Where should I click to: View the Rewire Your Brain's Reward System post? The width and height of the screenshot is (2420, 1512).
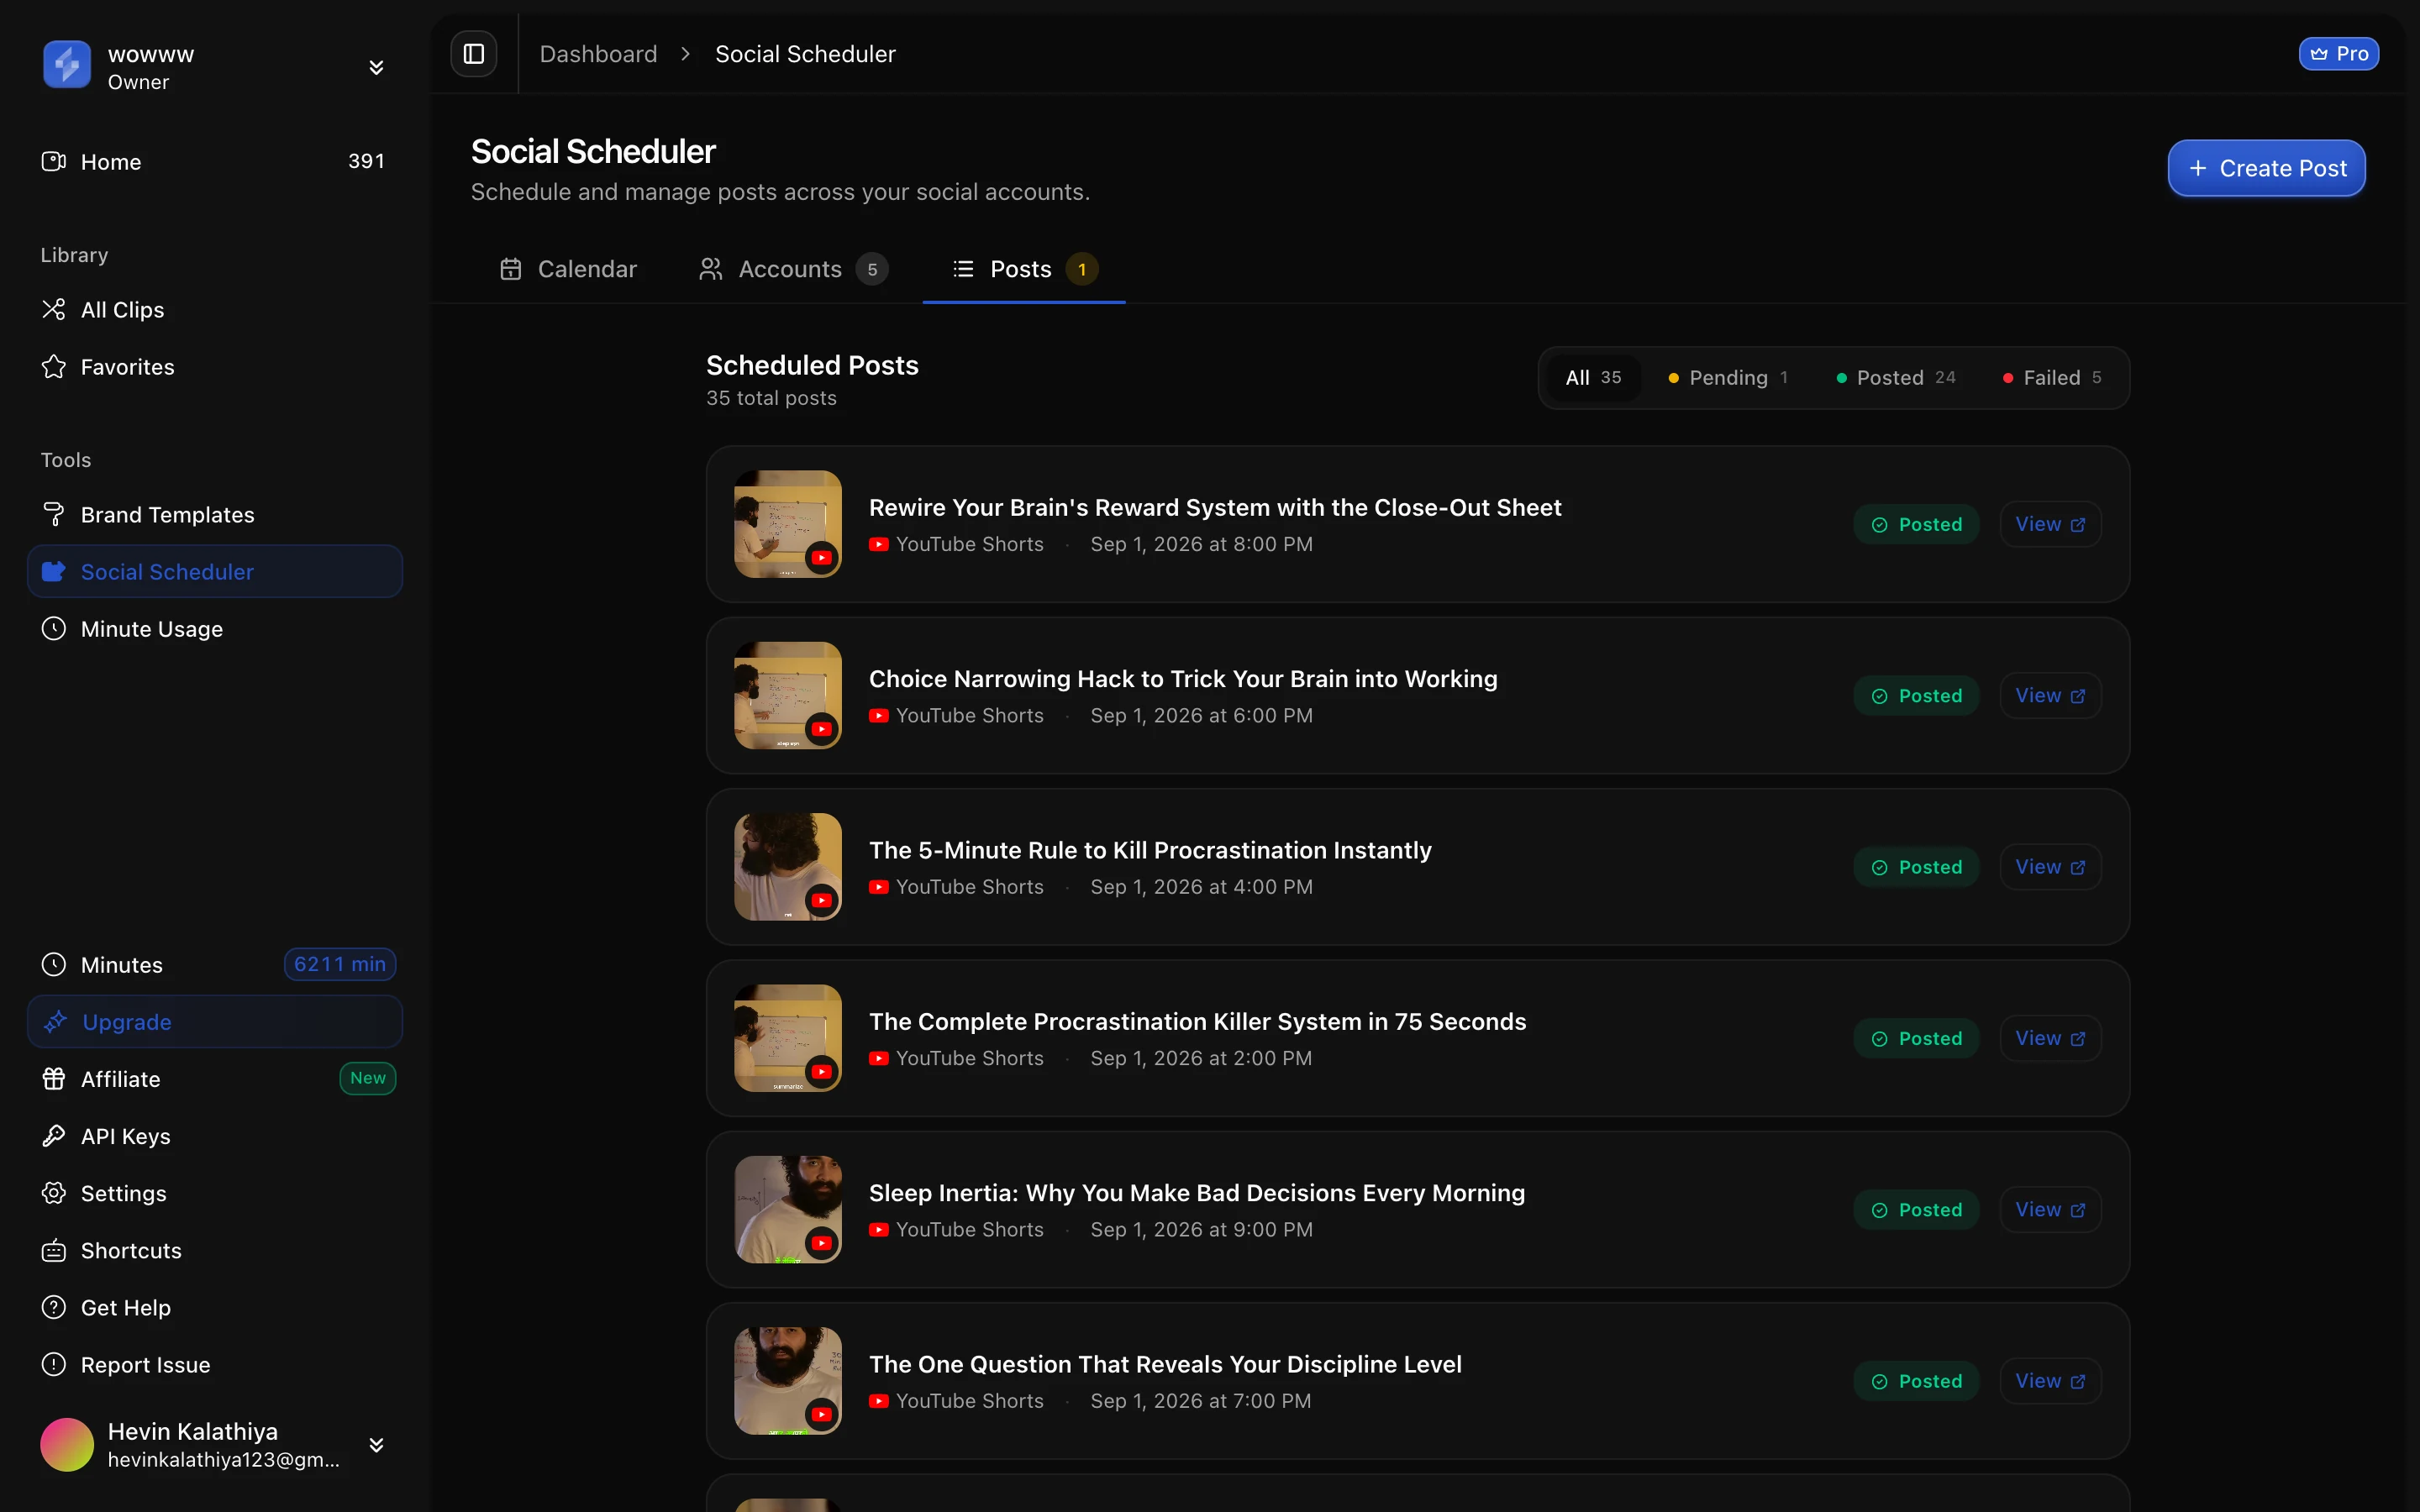click(x=2050, y=524)
